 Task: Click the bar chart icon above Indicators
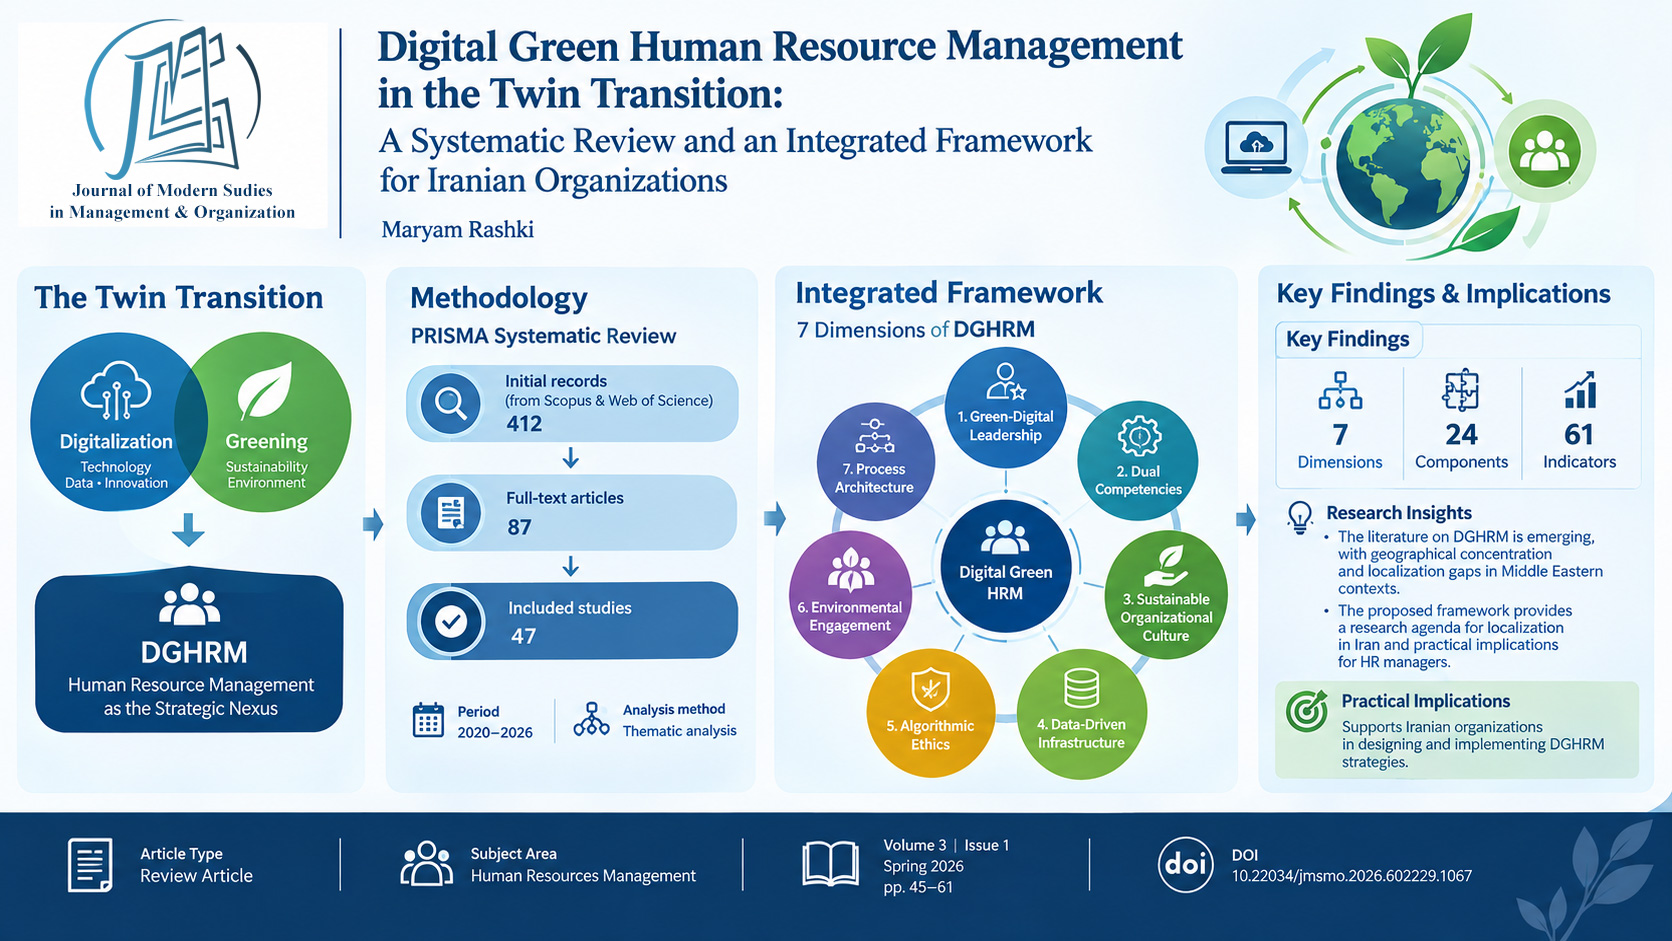tap(1580, 390)
